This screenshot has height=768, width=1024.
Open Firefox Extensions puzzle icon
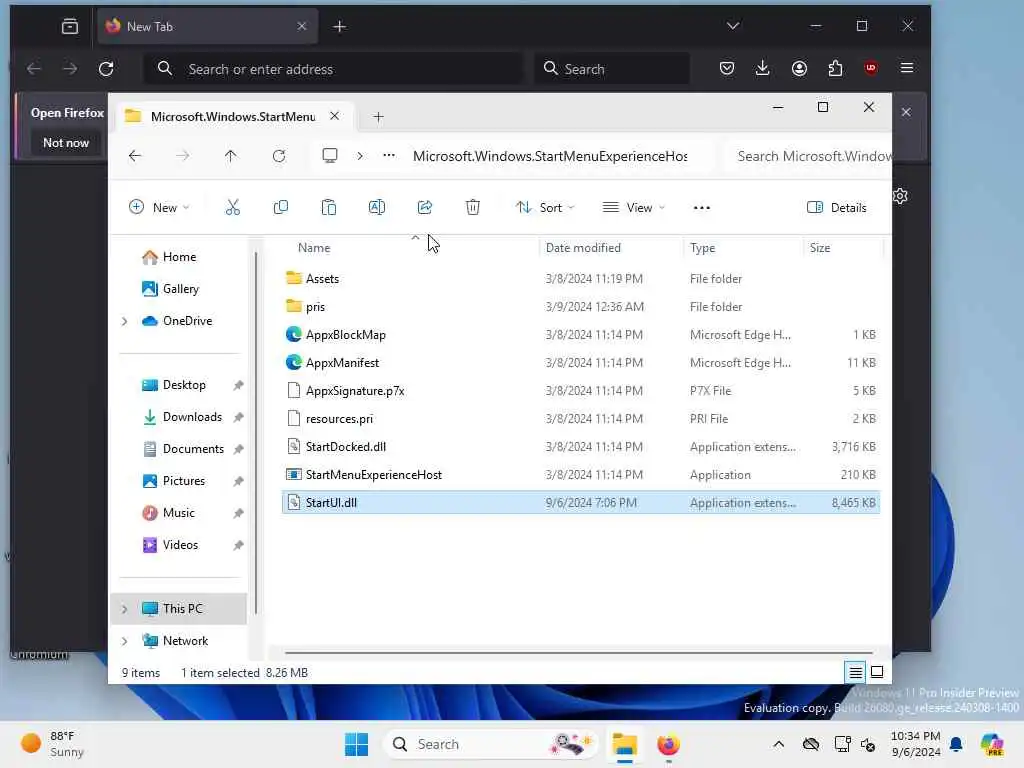(835, 68)
